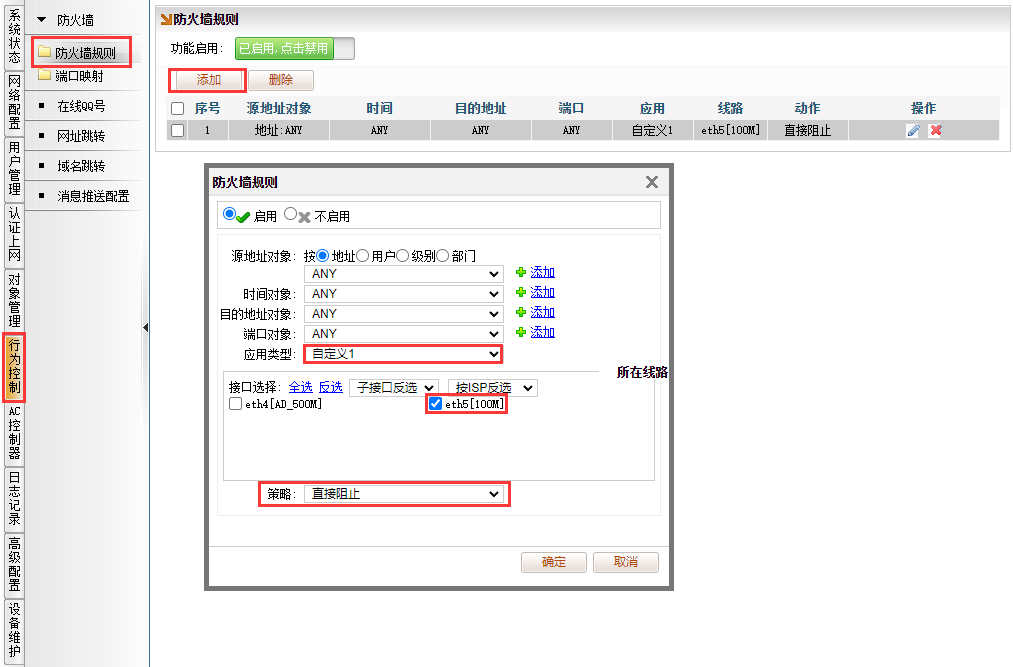The height and width of the screenshot is (667, 1013).
Task: Click green plus icon beside 端口对象
Action: point(520,333)
